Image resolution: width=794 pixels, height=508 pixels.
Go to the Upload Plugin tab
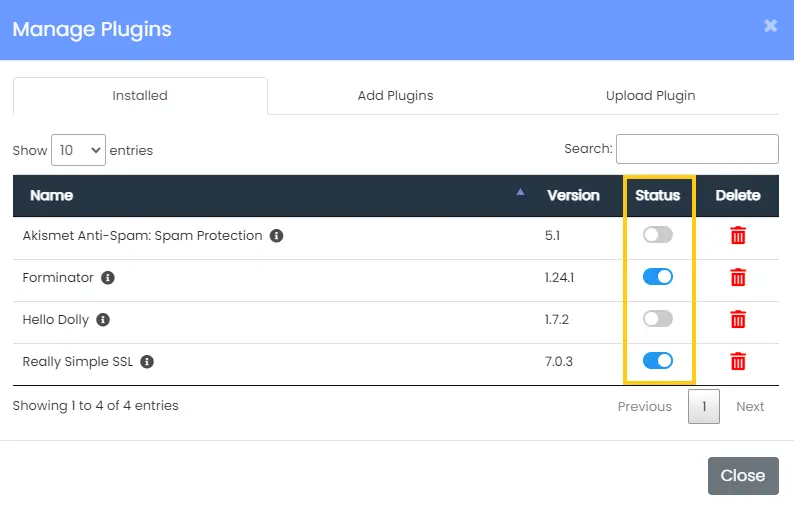click(651, 96)
